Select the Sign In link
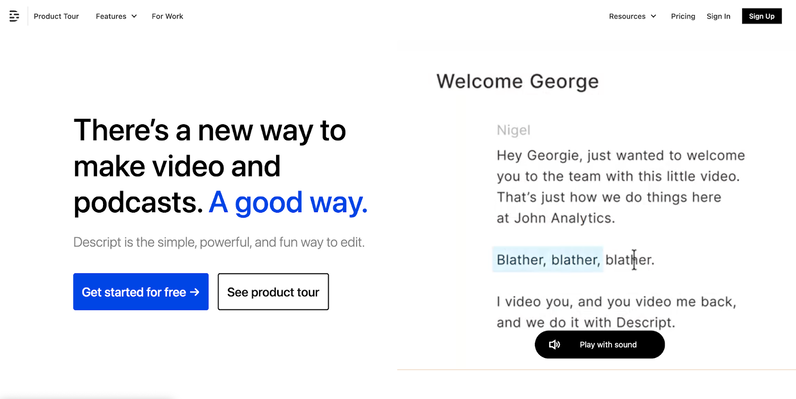796x399 pixels. (718, 16)
